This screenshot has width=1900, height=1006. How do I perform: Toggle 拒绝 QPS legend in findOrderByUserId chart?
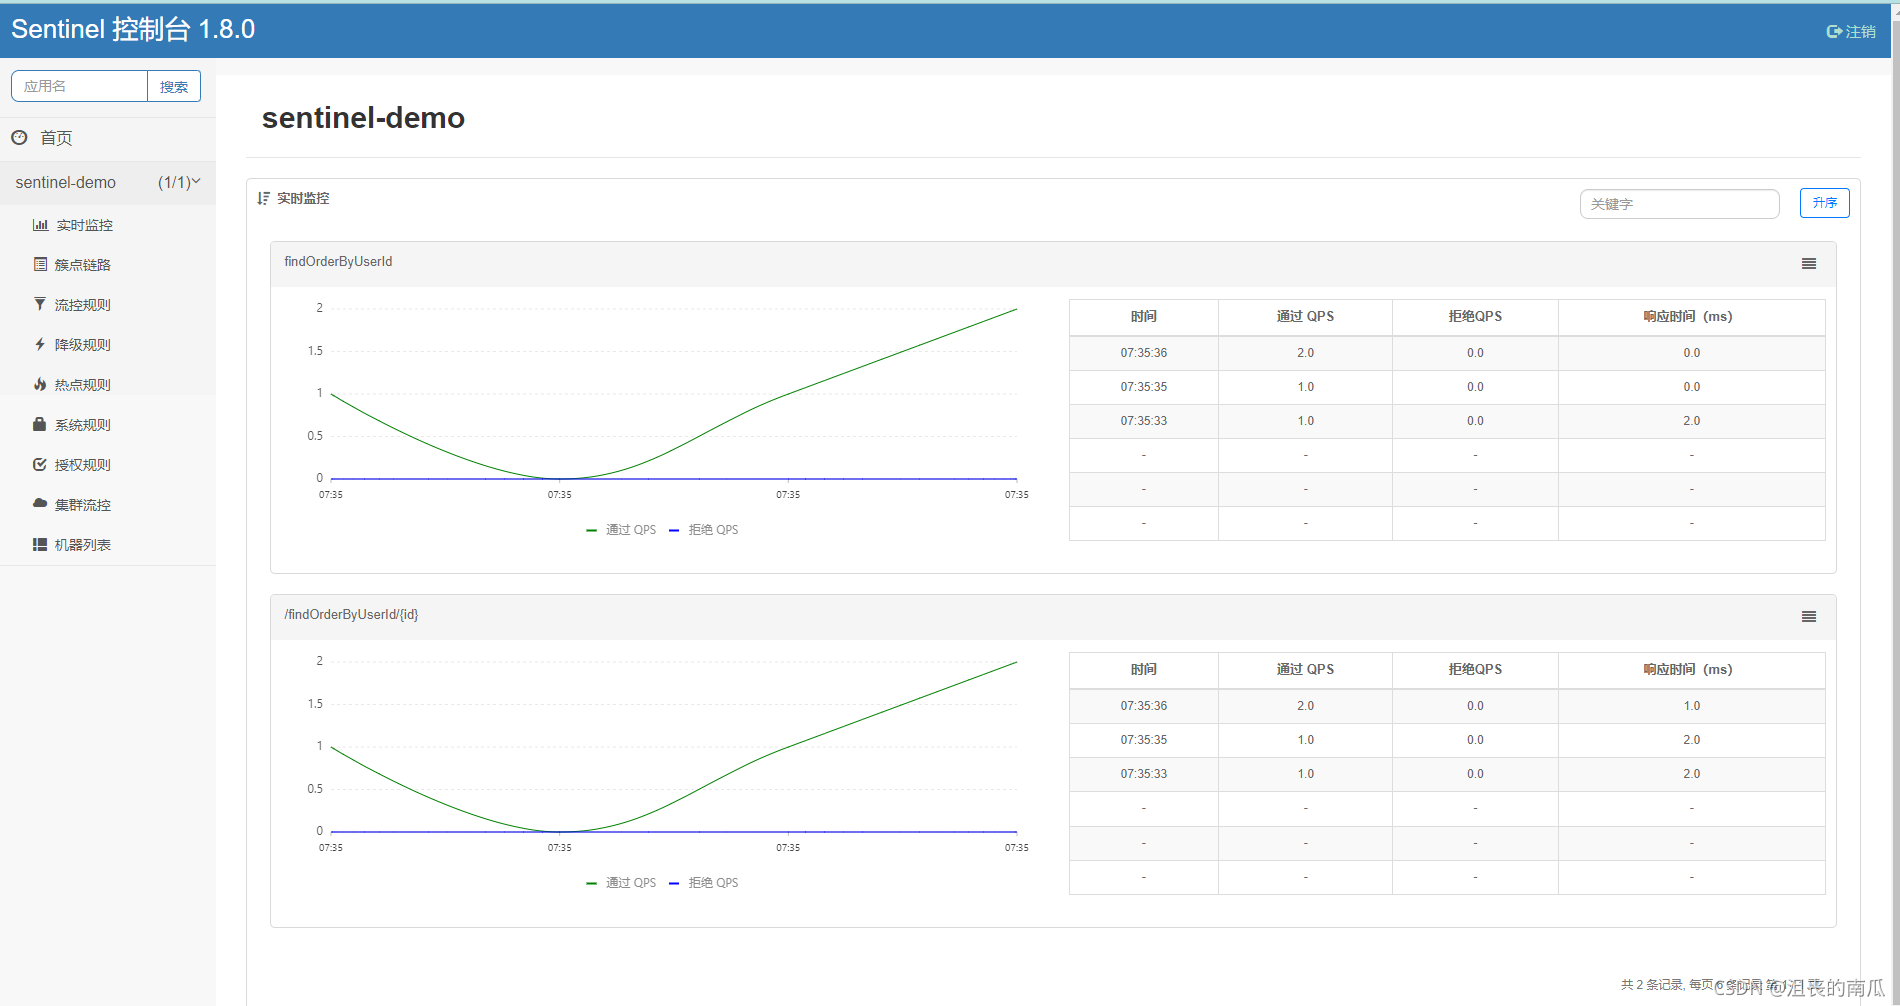[x=704, y=530]
